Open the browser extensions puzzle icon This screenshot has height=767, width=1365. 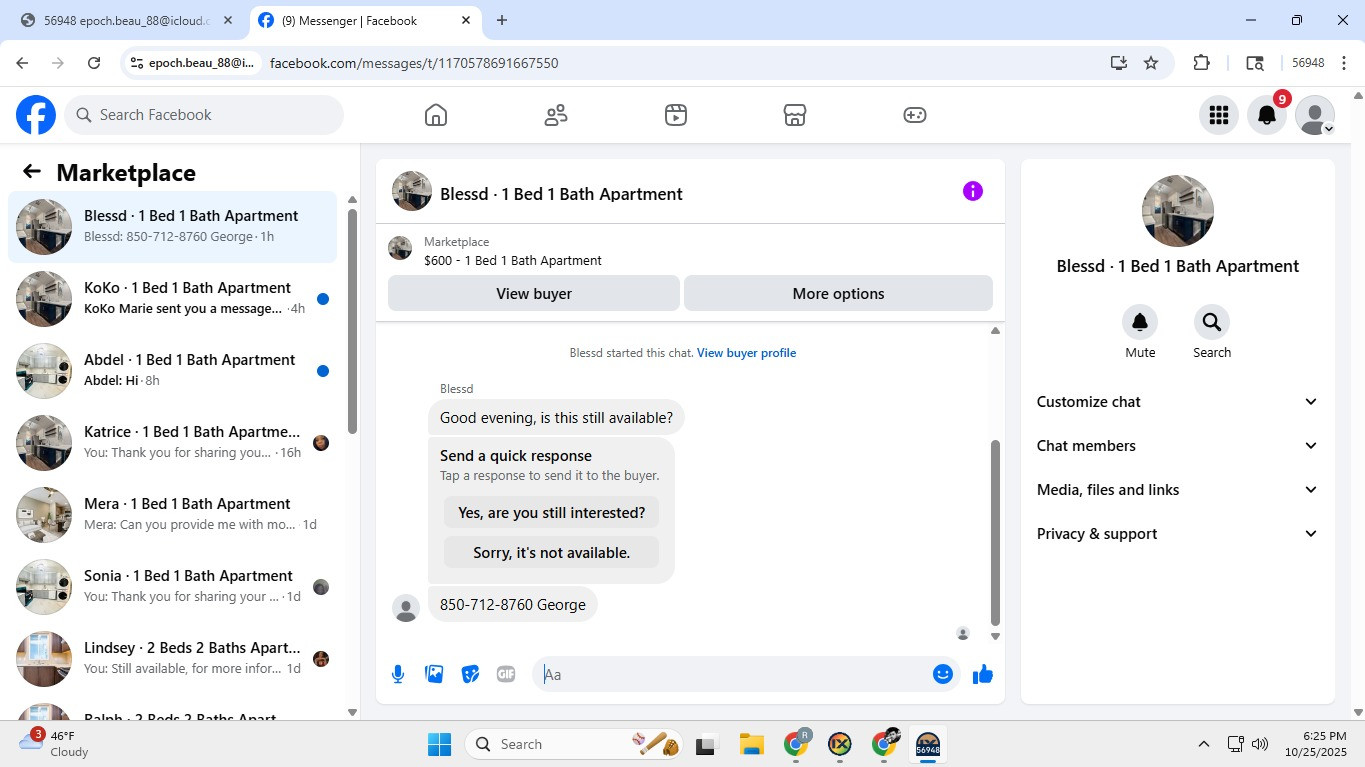[x=1202, y=63]
